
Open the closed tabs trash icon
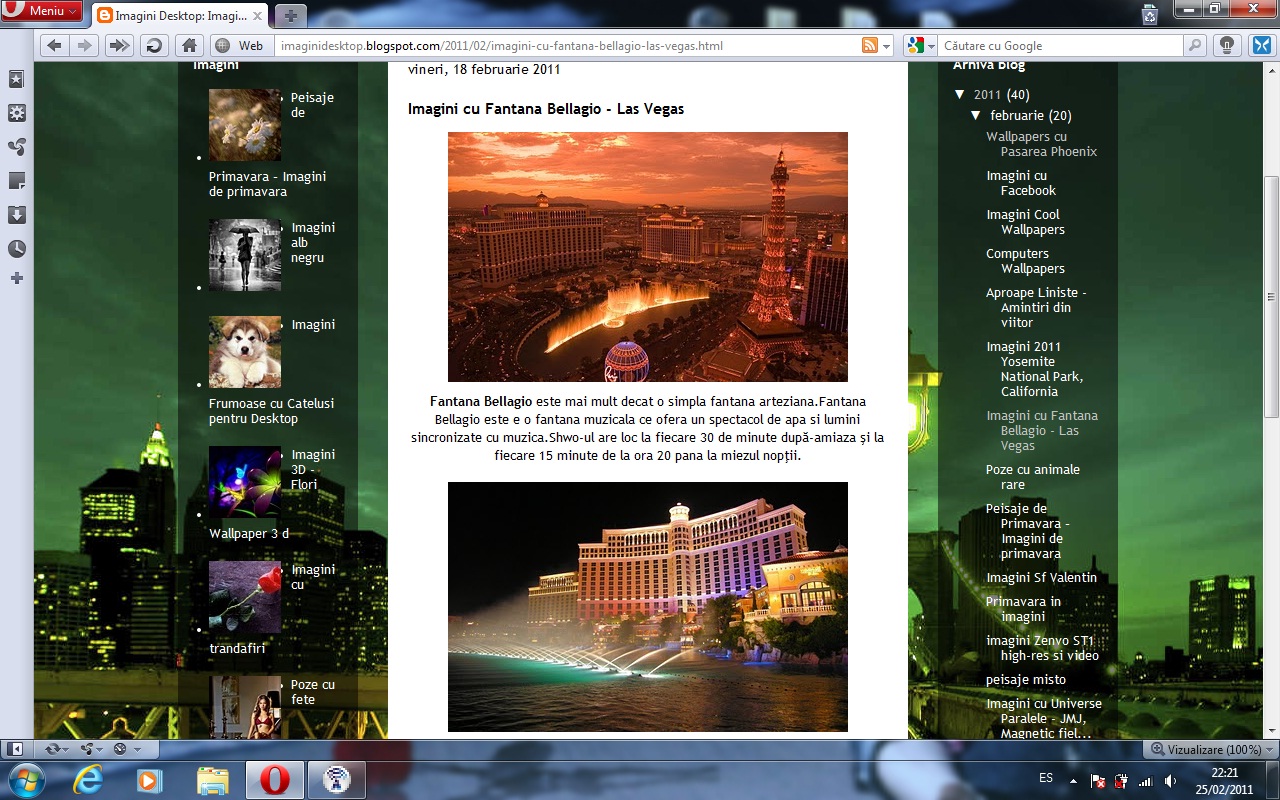click(1151, 13)
